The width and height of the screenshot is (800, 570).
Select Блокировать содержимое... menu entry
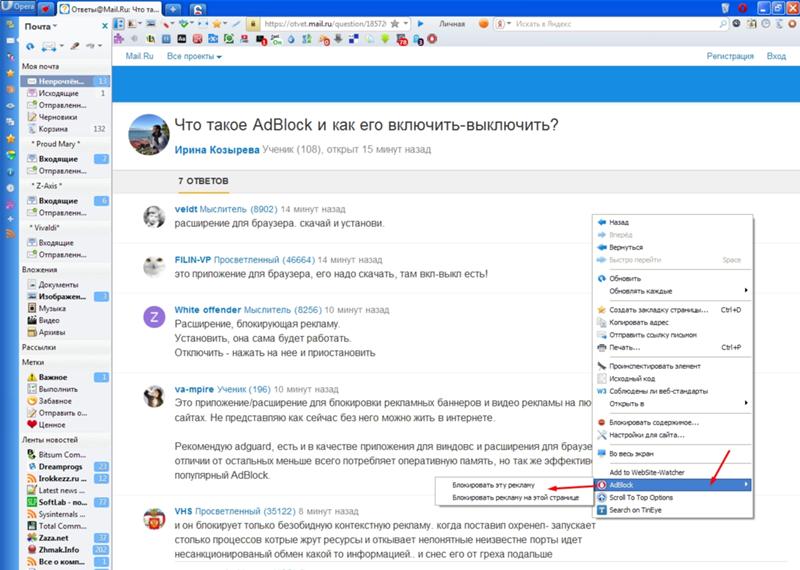point(672,423)
